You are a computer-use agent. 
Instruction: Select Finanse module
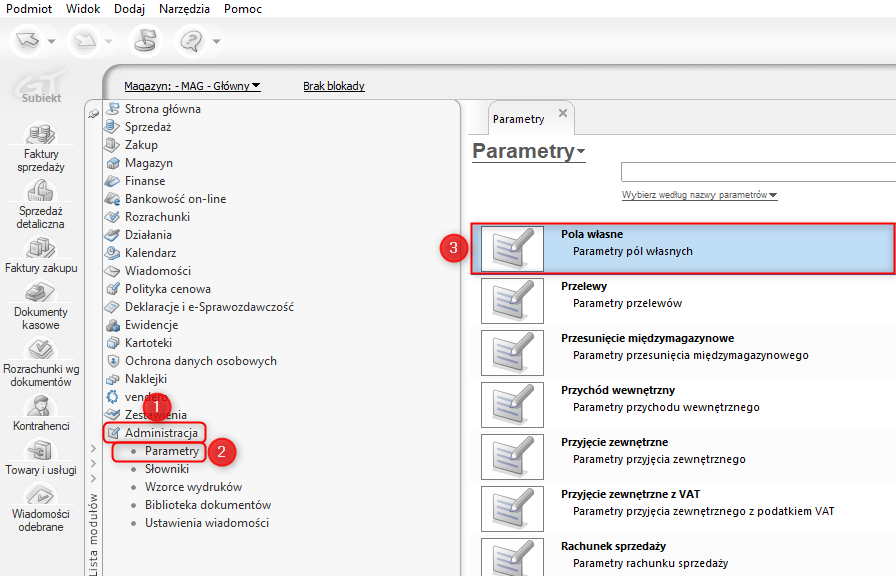(x=145, y=181)
